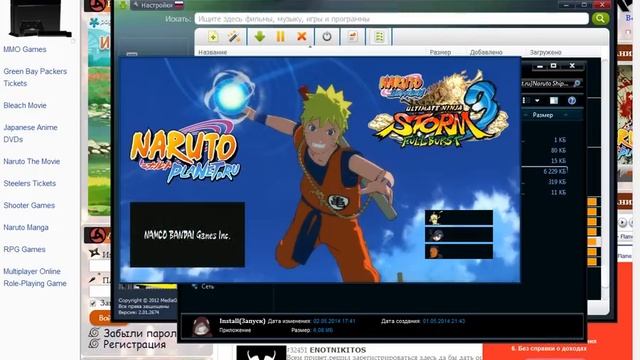The width and height of the screenshot is (640, 360).
Task: Click the MediaGet search field
Action: coord(391,19)
